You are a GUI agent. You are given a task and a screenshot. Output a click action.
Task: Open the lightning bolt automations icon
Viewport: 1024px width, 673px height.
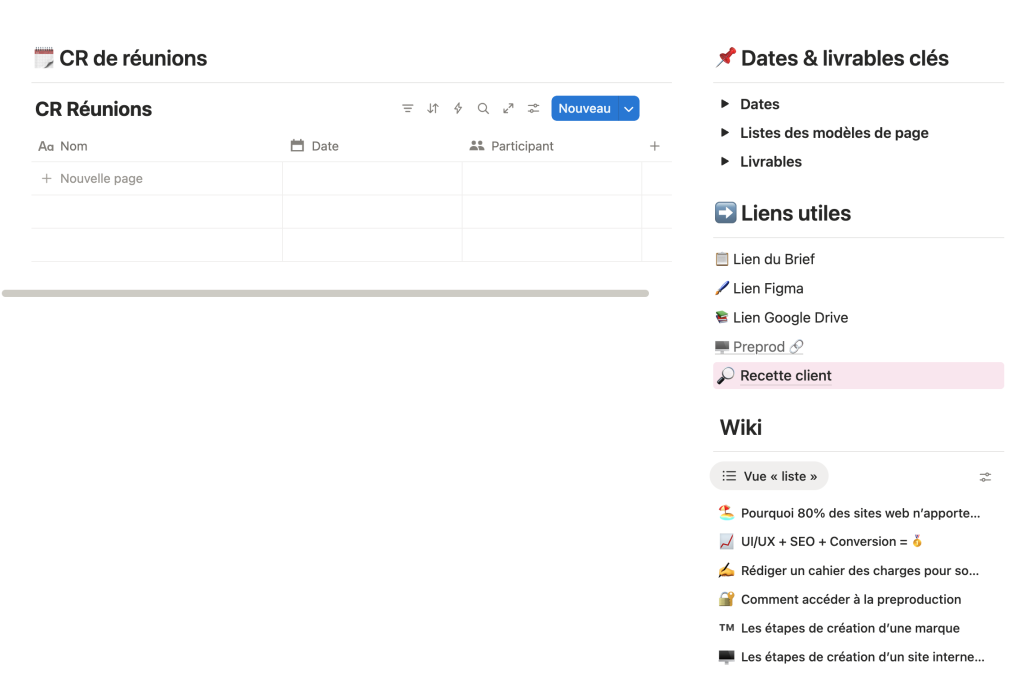(458, 109)
